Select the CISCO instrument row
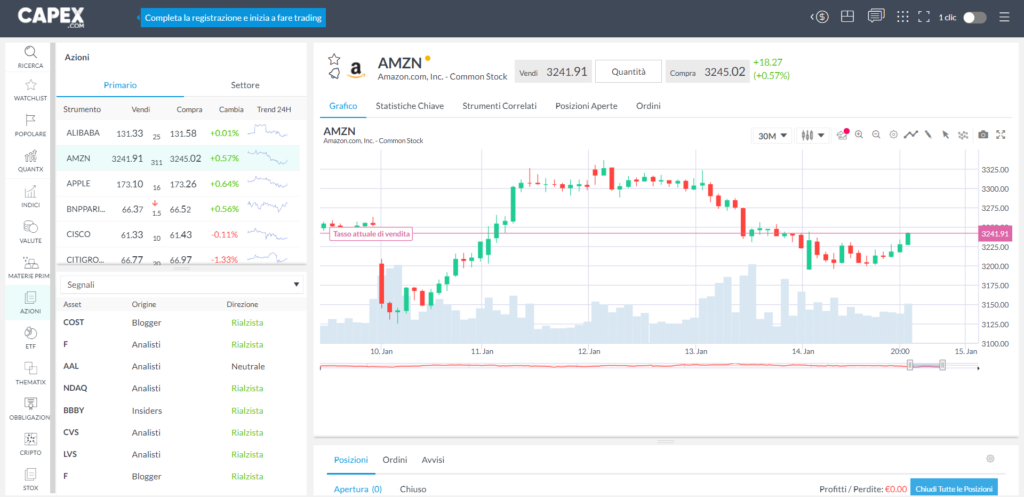Screen dimensions: 1024x497 [178, 234]
